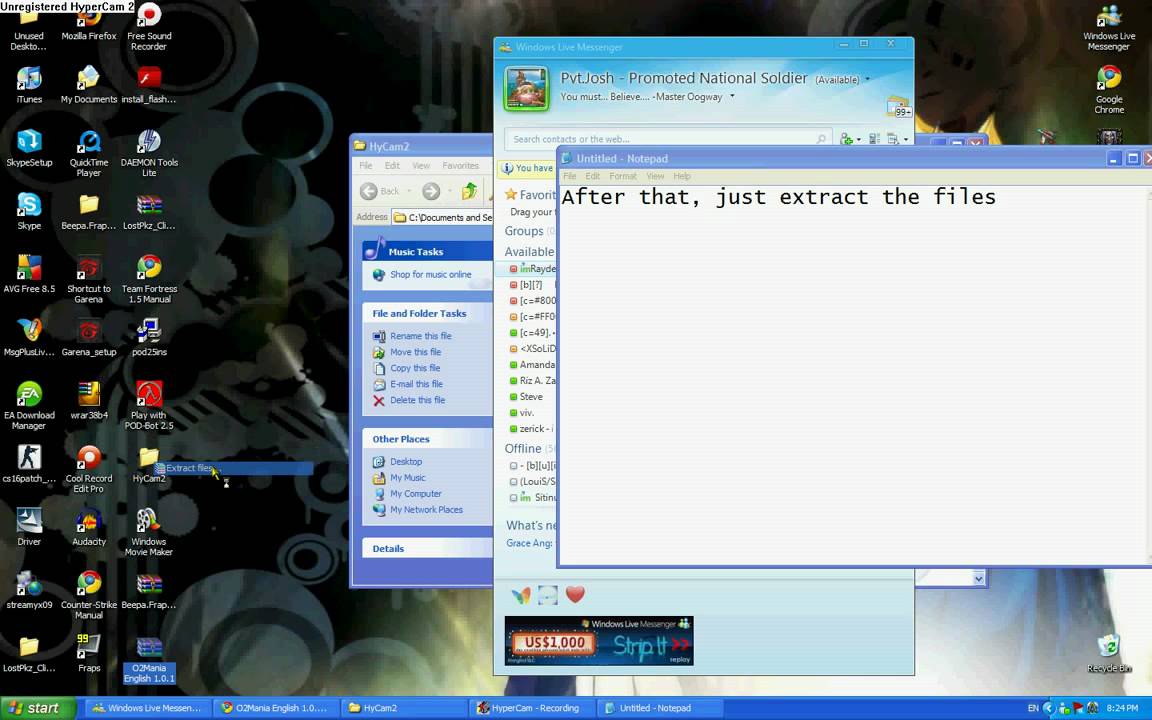This screenshot has height=720, width=1152.
Task: Click Move this file link
Action: click(x=415, y=352)
